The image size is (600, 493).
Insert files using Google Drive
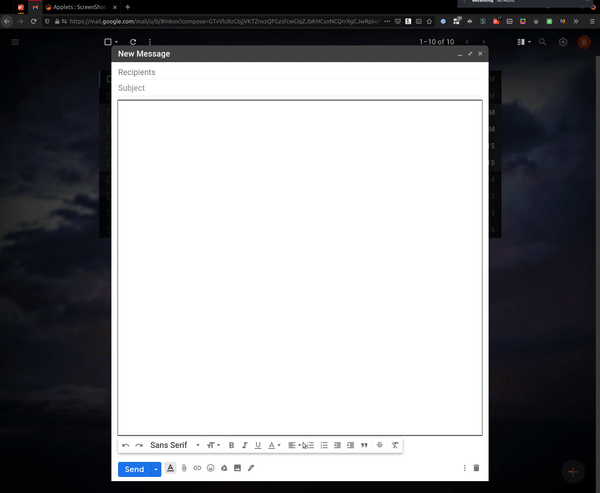point(224,468)
